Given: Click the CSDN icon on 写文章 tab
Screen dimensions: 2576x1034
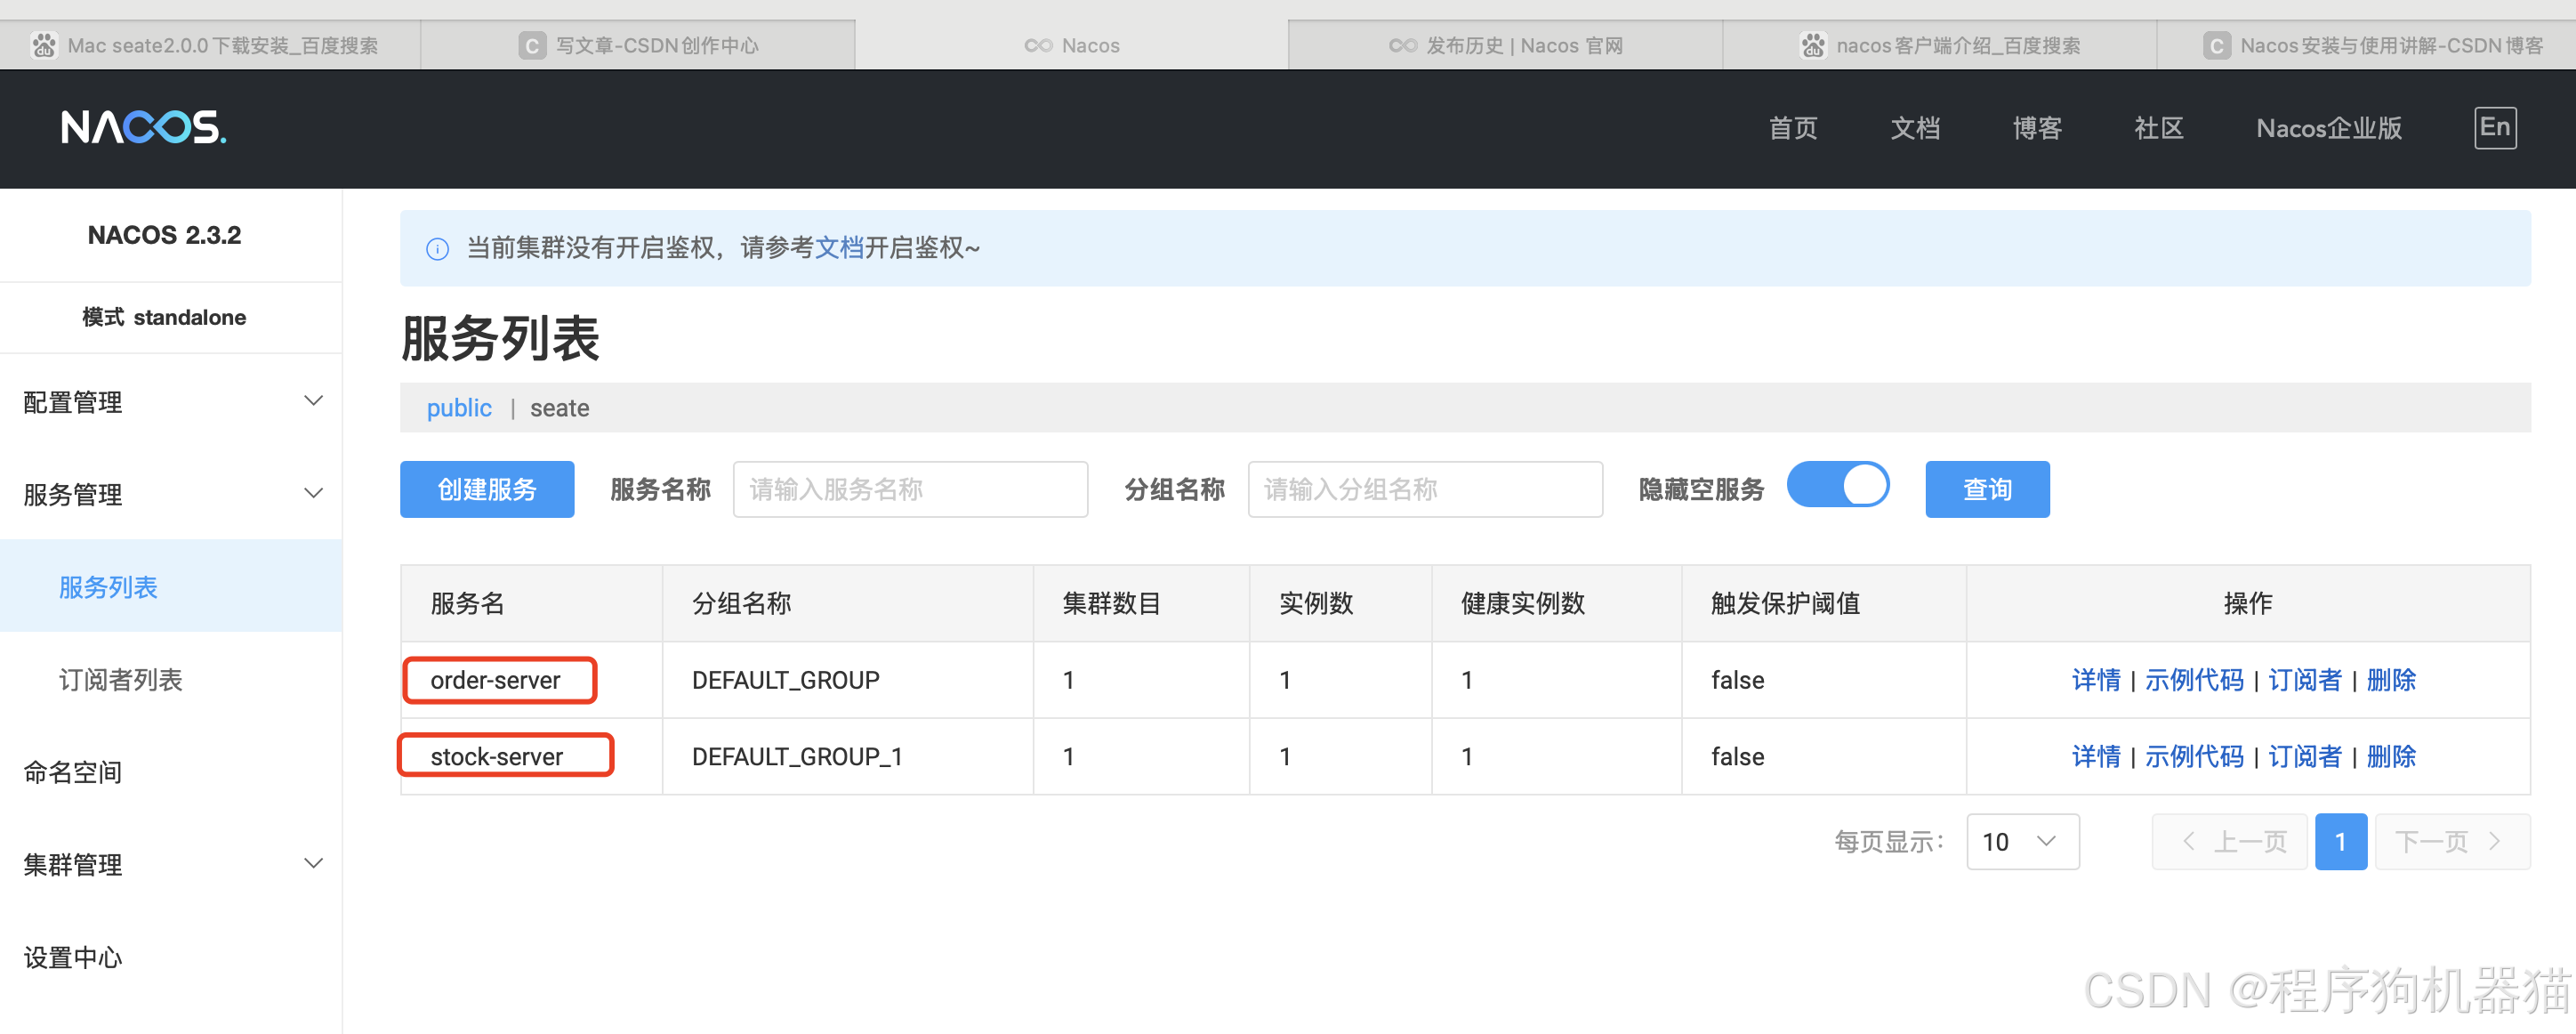Looking at the screenshot, I should point(531,46).
